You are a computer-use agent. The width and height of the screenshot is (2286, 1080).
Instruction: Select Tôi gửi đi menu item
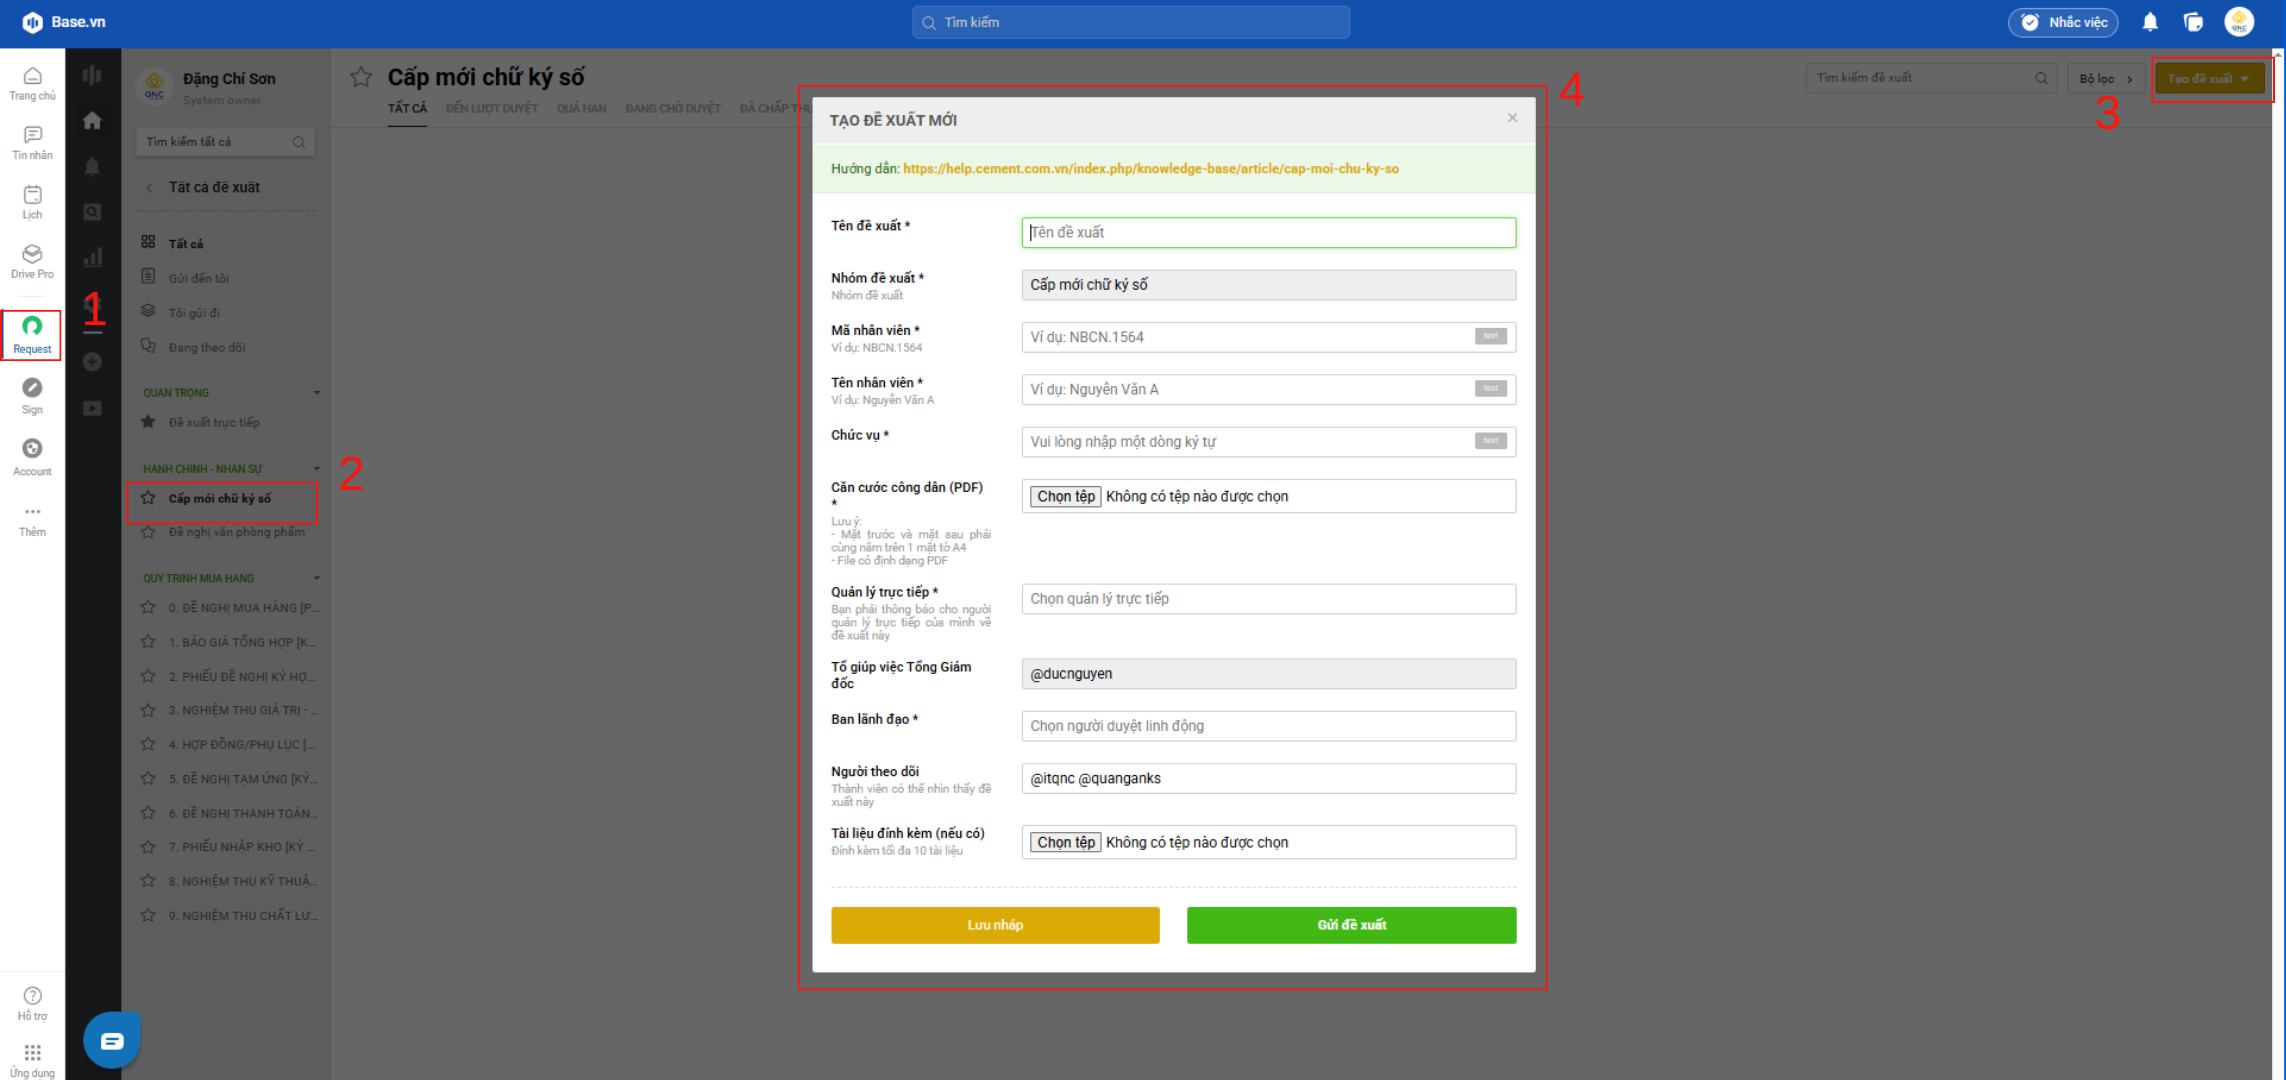(x=194, y=313)
